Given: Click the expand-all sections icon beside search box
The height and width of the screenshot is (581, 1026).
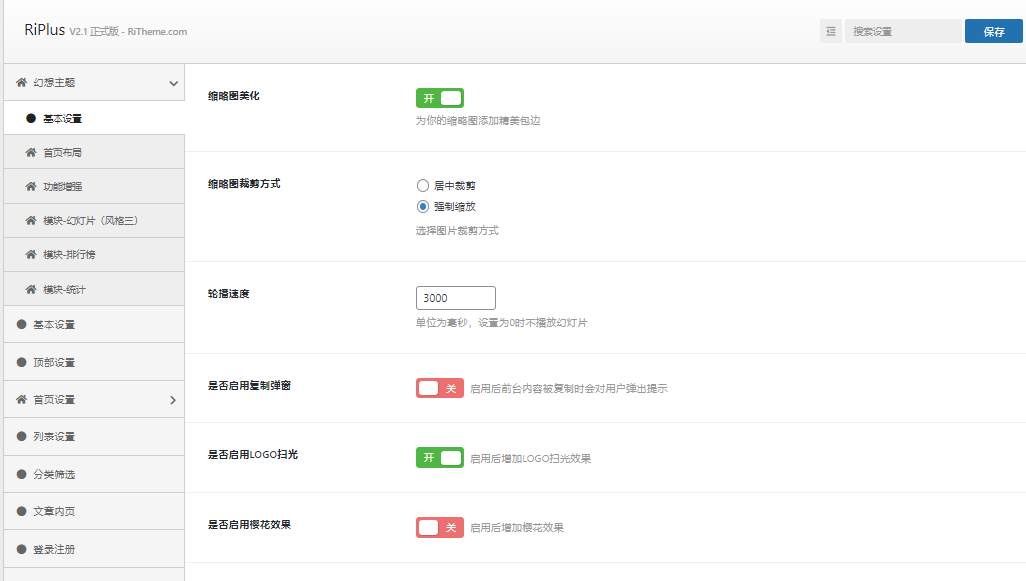Looking at the screenshot, I should [831, 32].
